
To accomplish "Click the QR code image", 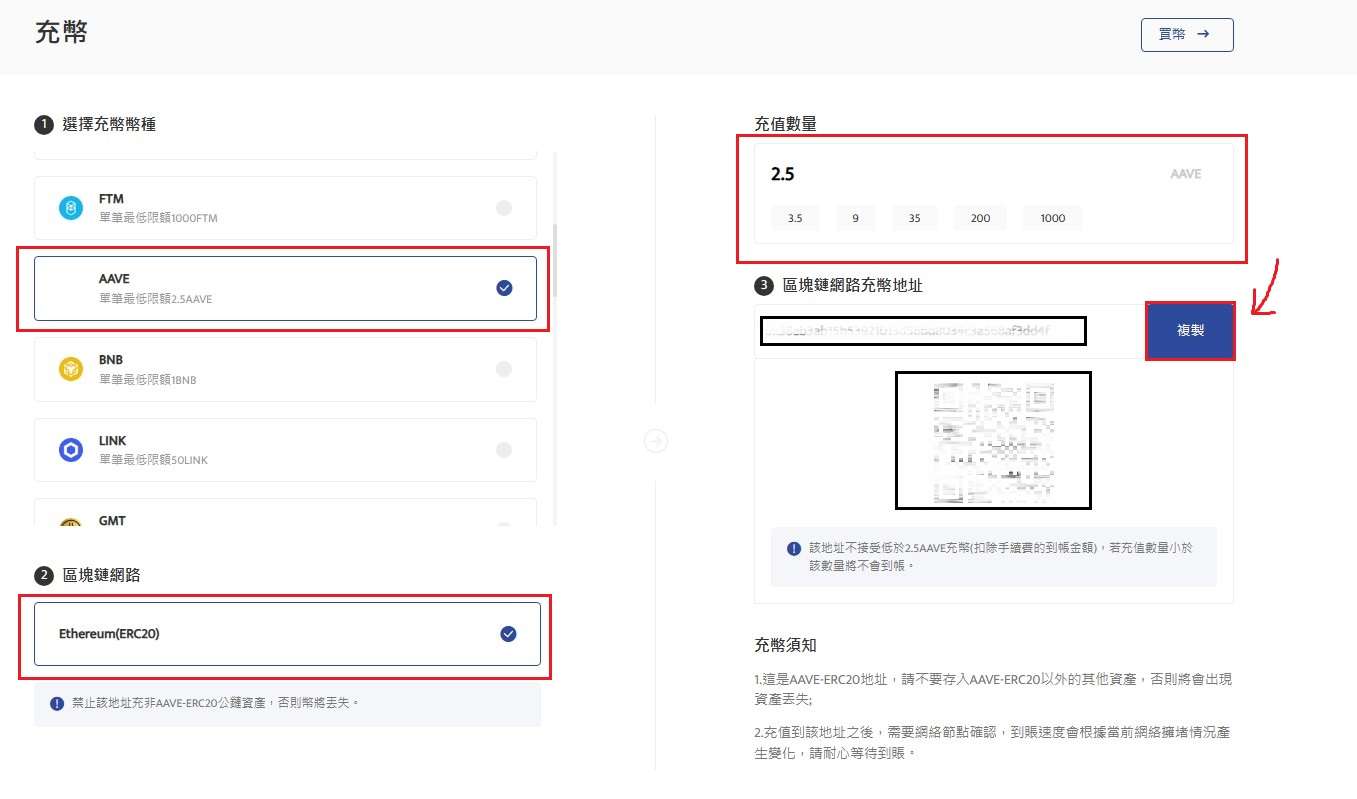I will [x=992, y=440].
